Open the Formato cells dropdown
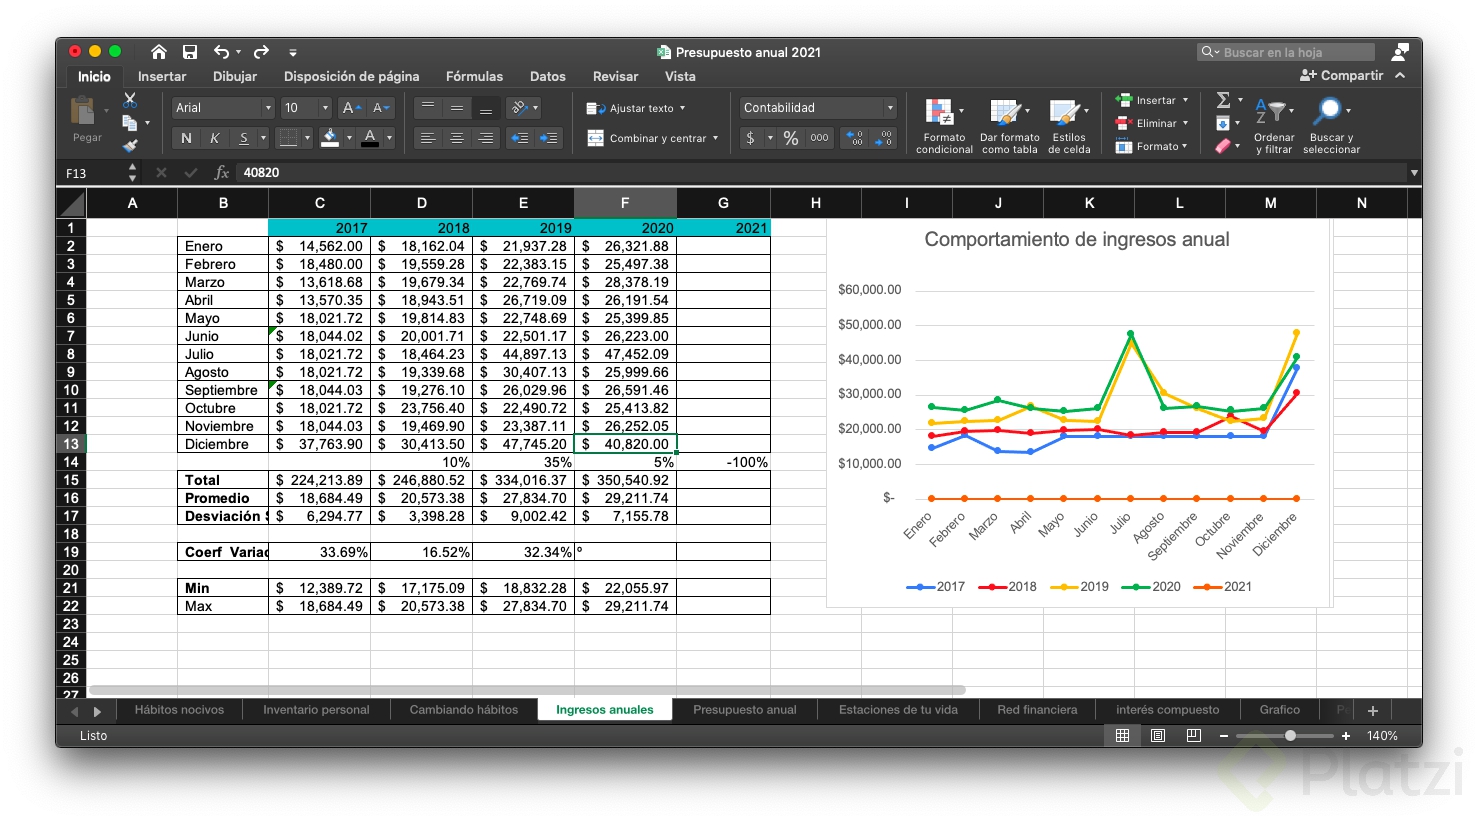Image resolution: width=1478 pixels, height=821 pixels. point(1152,146)
